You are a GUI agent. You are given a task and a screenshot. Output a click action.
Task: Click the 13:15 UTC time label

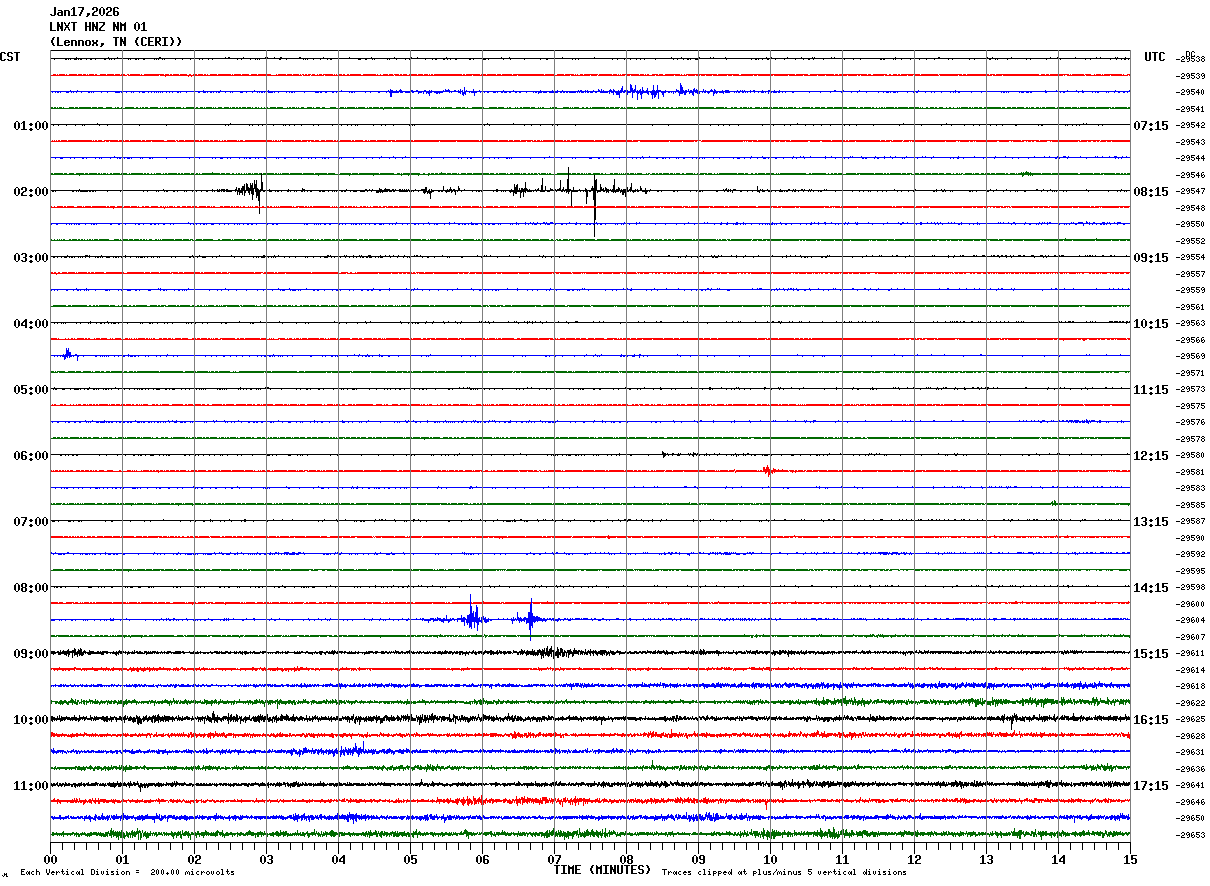[x=1151, y=522]
